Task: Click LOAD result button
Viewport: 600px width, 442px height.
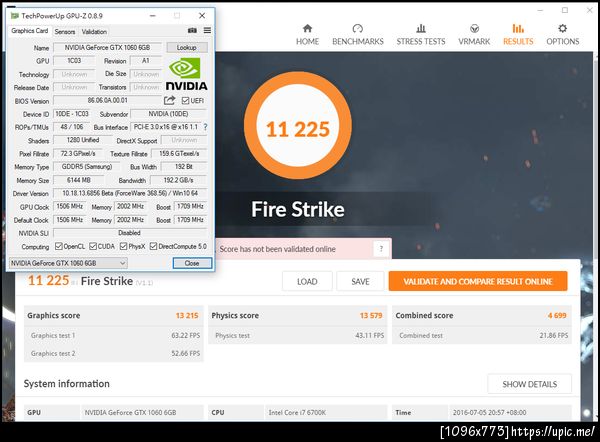Action: [307, 282]
